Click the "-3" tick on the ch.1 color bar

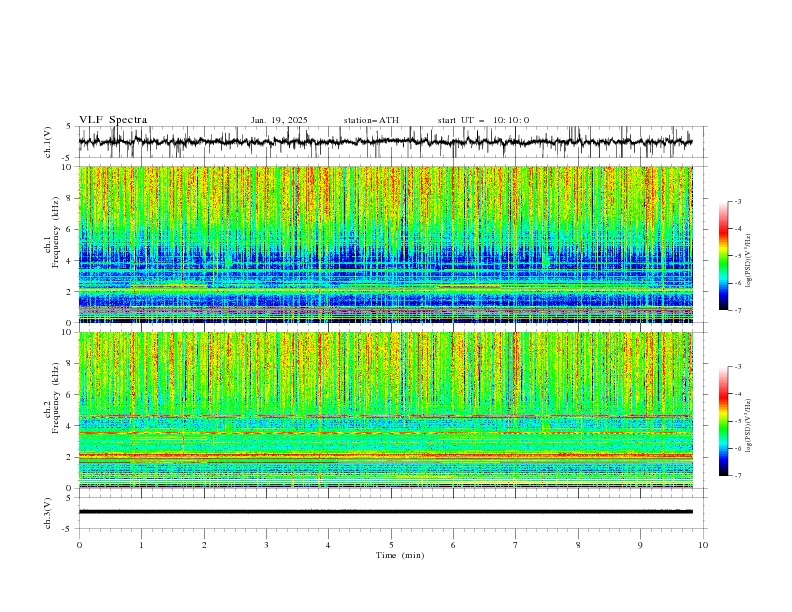[x=737, y=201]
